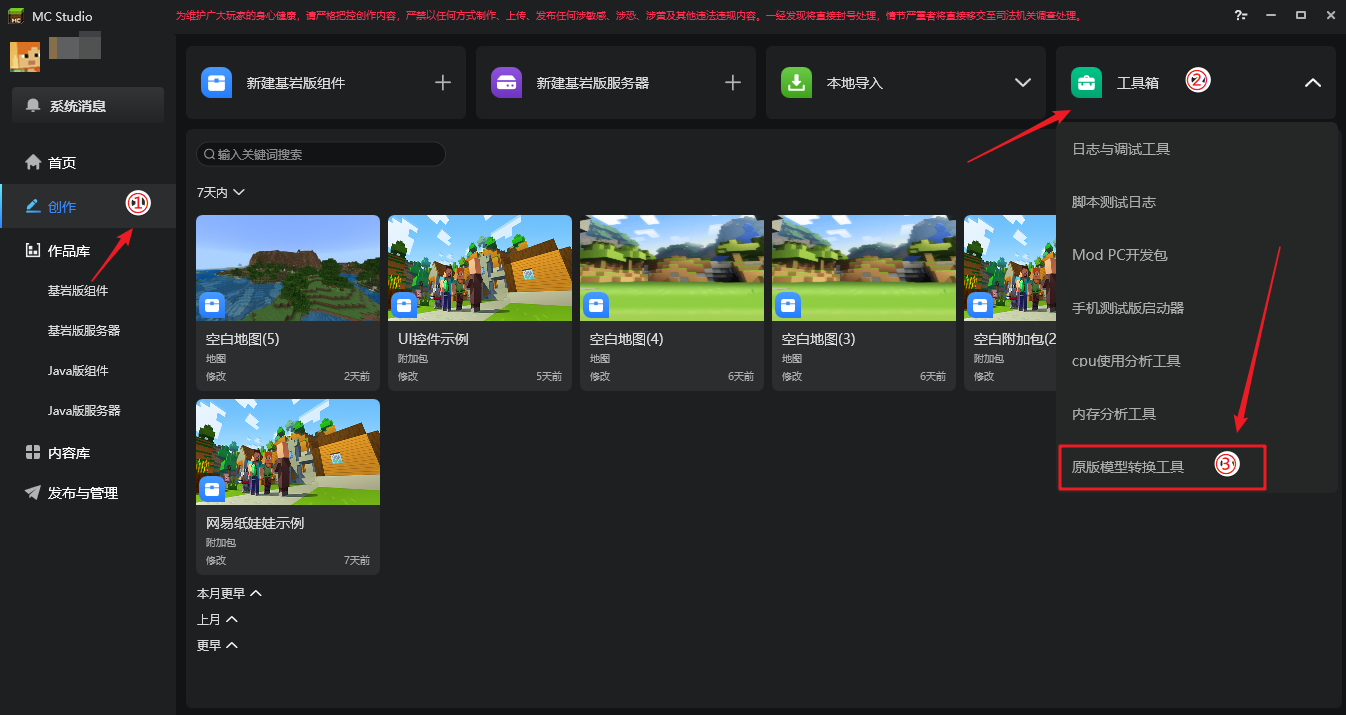
Task: Open 日志与调试工具 in the toolbox menu
Action: click(1121, 149)
